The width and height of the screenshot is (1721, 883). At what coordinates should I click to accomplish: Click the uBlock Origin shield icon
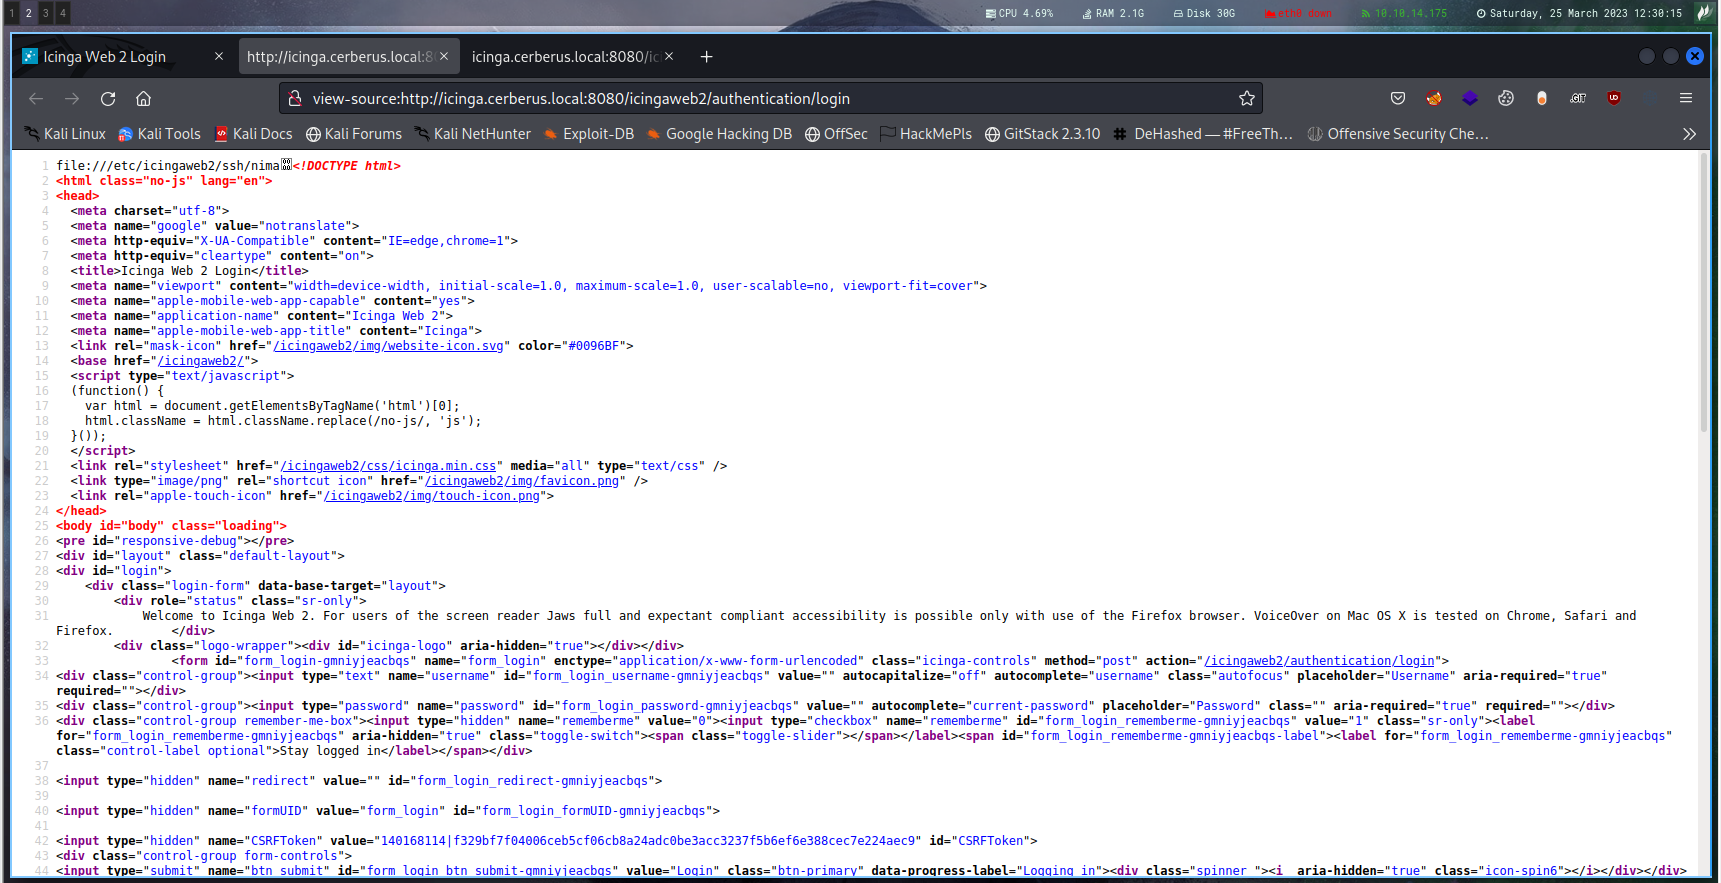pyautogui.click(x=1614, y=98)
